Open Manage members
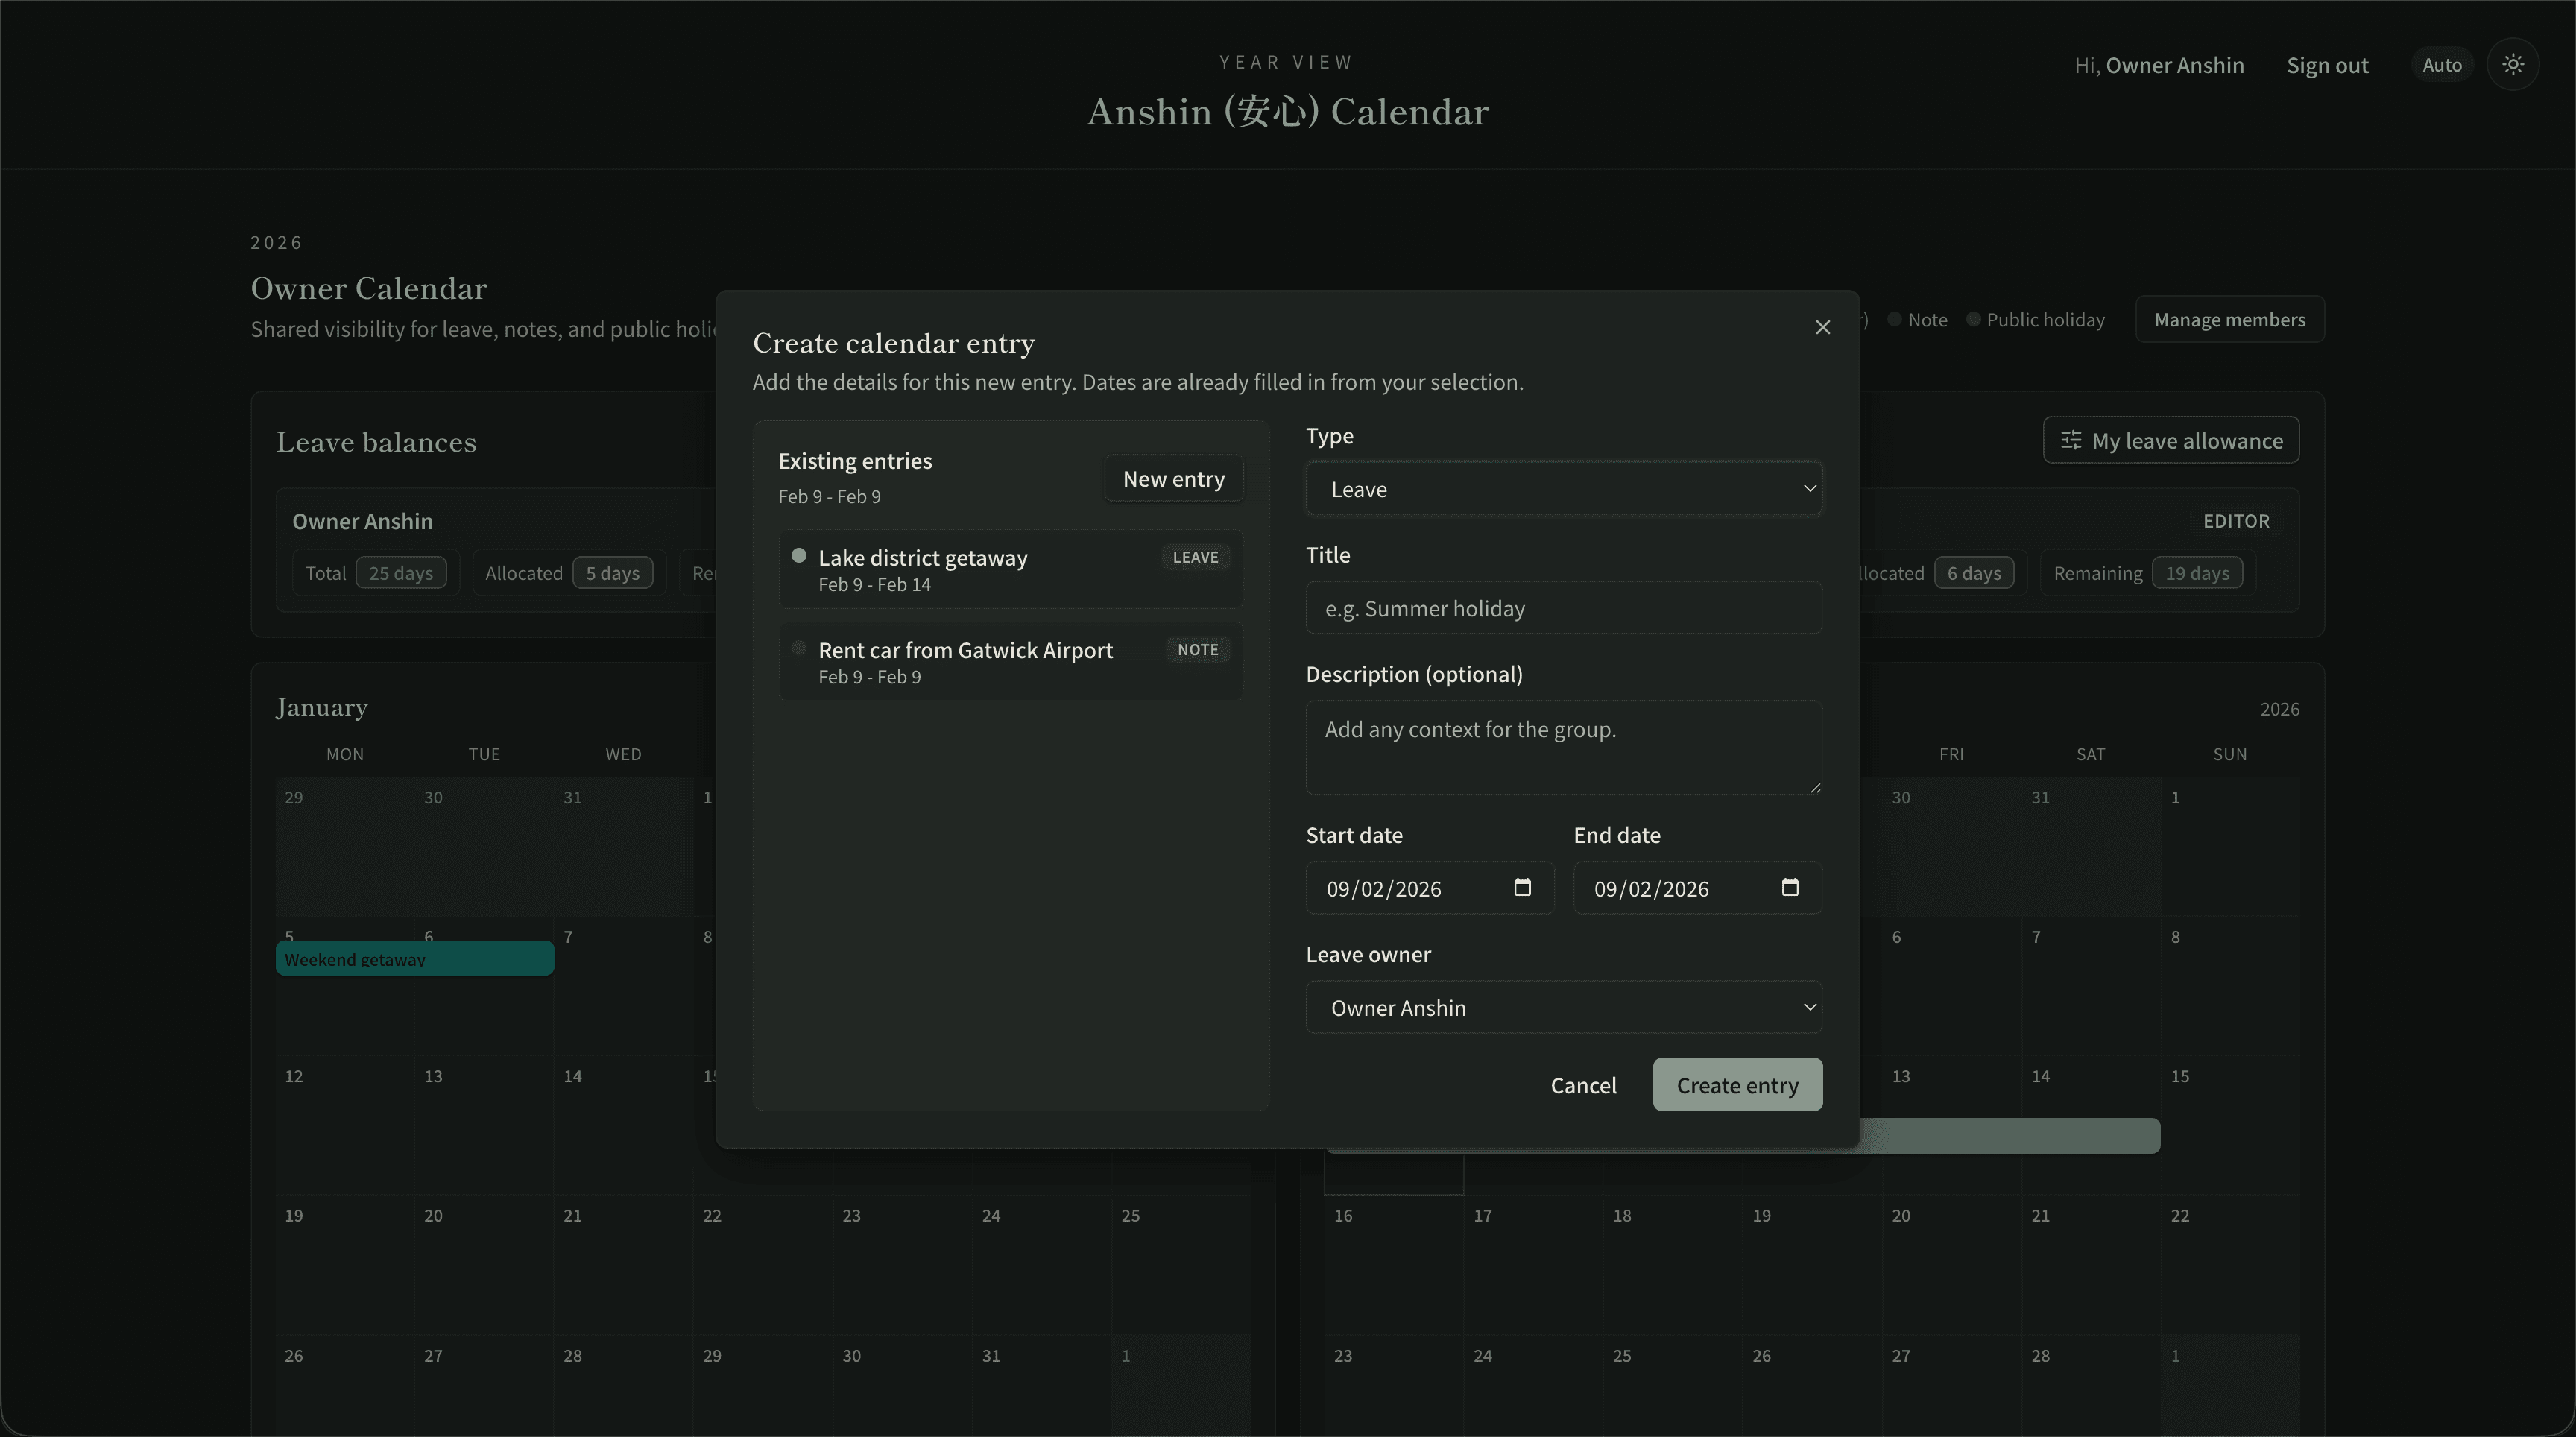Viewport: 2576px width, 1437px height. 2230,319
